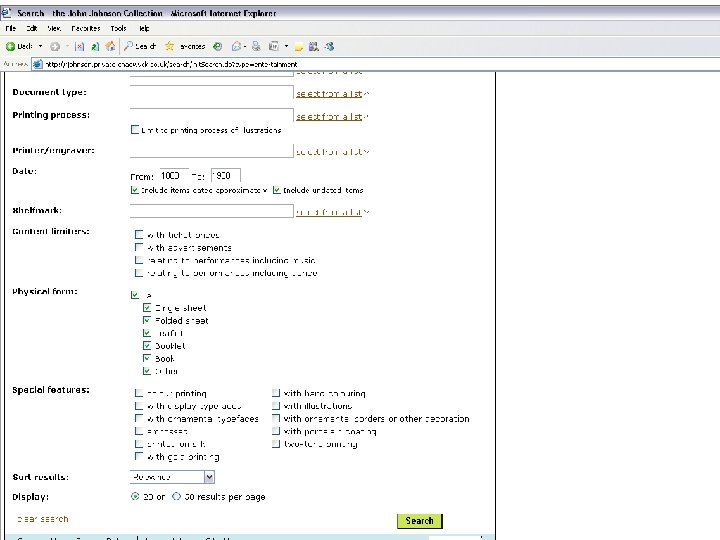Screen dimensions: 720x540
Task: Click the History toolbar icon
Action: pos(218,46)
